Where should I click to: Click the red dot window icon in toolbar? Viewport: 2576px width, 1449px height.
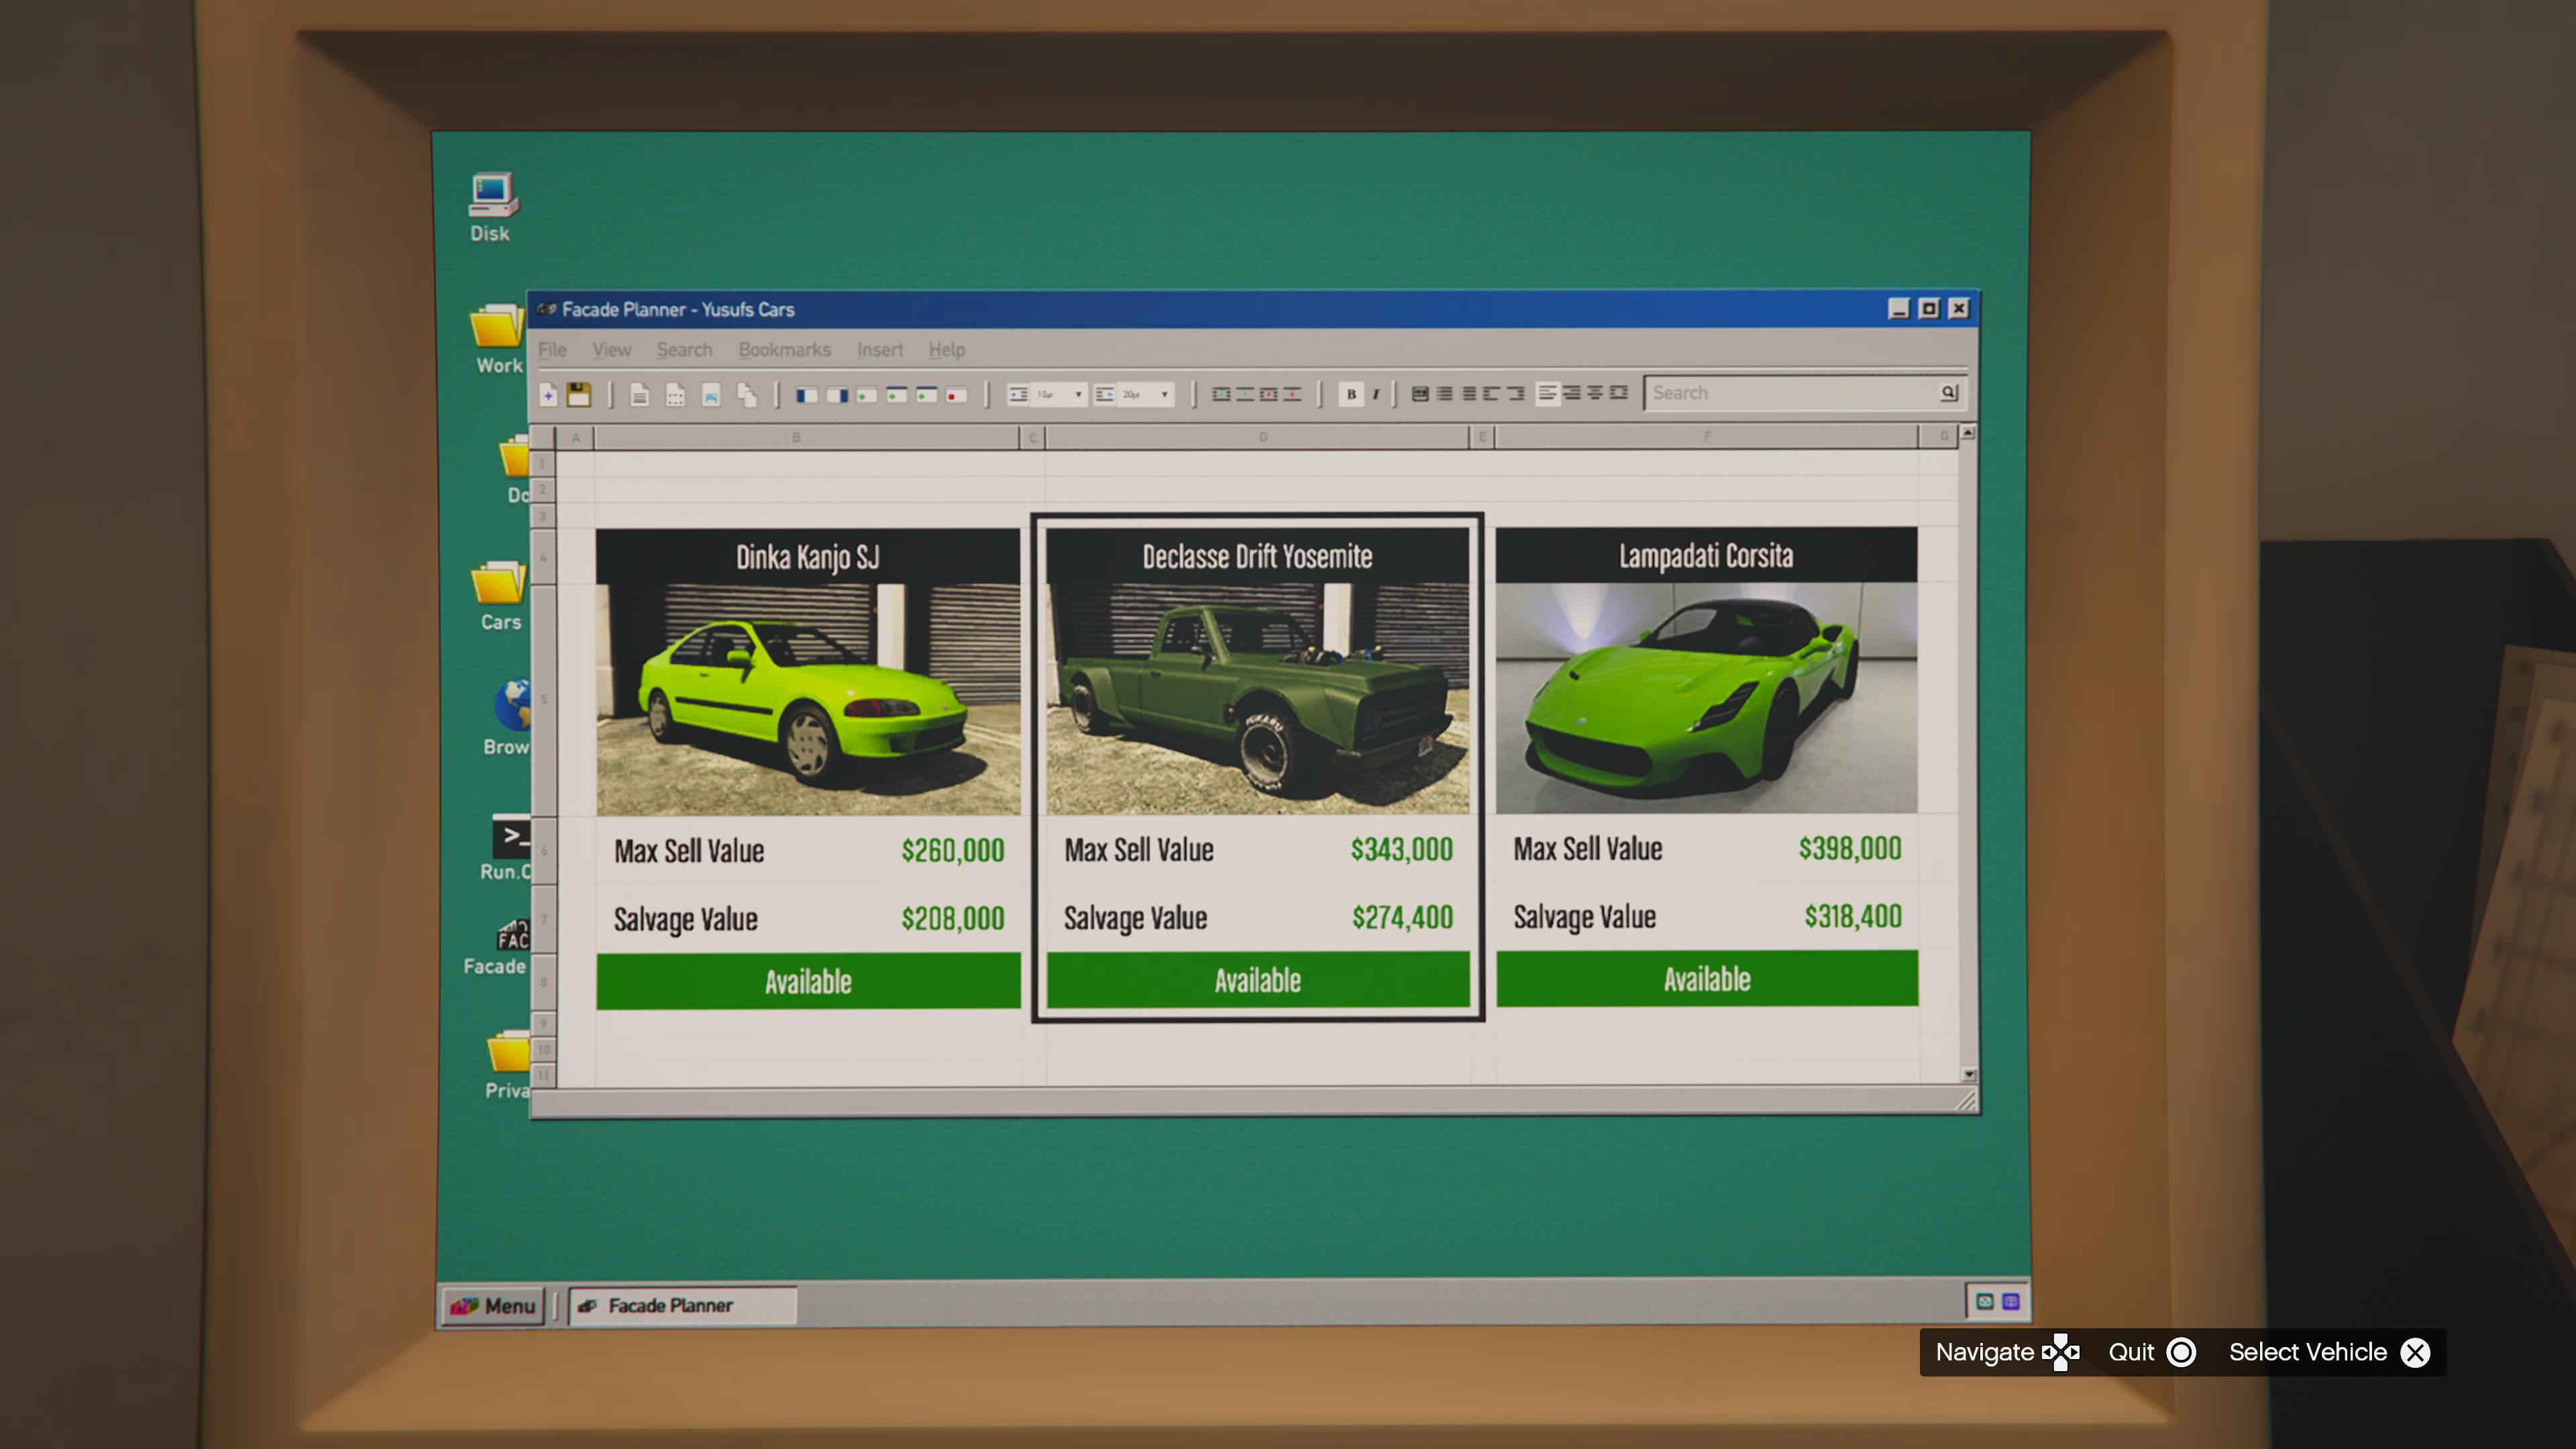[956, 395]
